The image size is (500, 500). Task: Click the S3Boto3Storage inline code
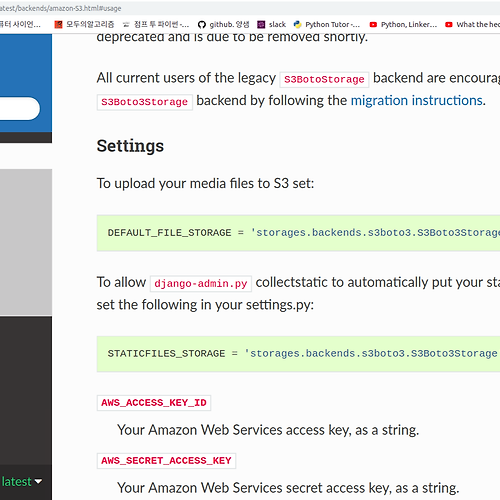pyautogui.click(x=145, y=102)
